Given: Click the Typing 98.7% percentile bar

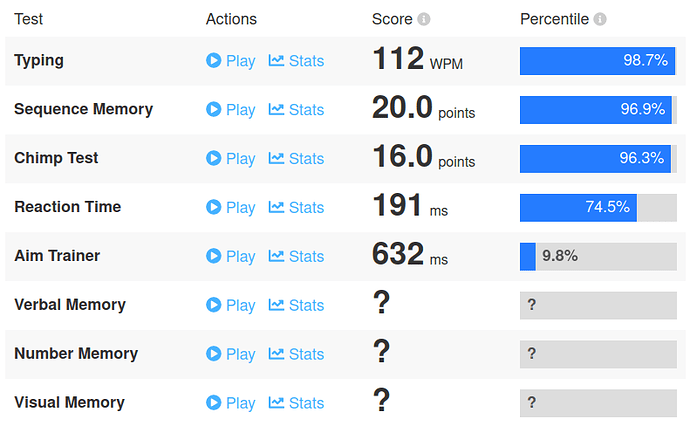Looking at the screenshot, I should pos(597,60).
